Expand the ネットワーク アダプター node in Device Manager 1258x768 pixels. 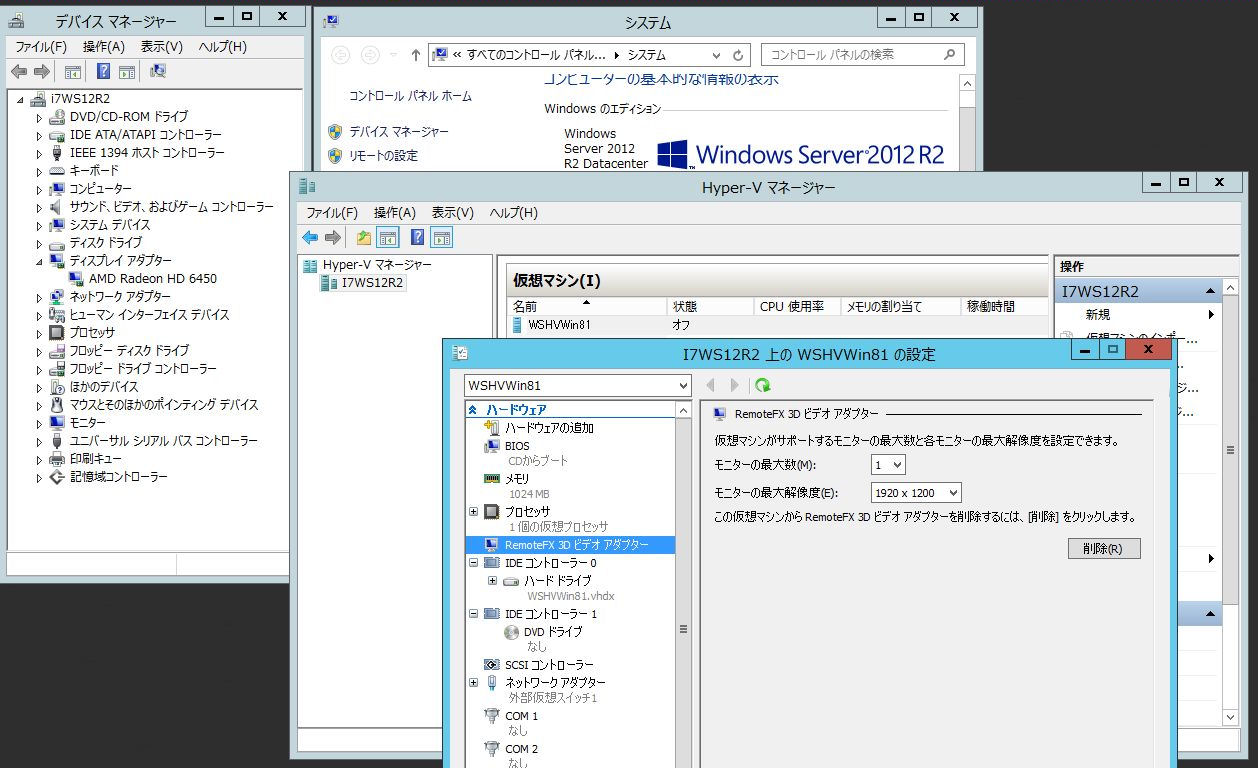pyautogui.click(x=40, y=297)
